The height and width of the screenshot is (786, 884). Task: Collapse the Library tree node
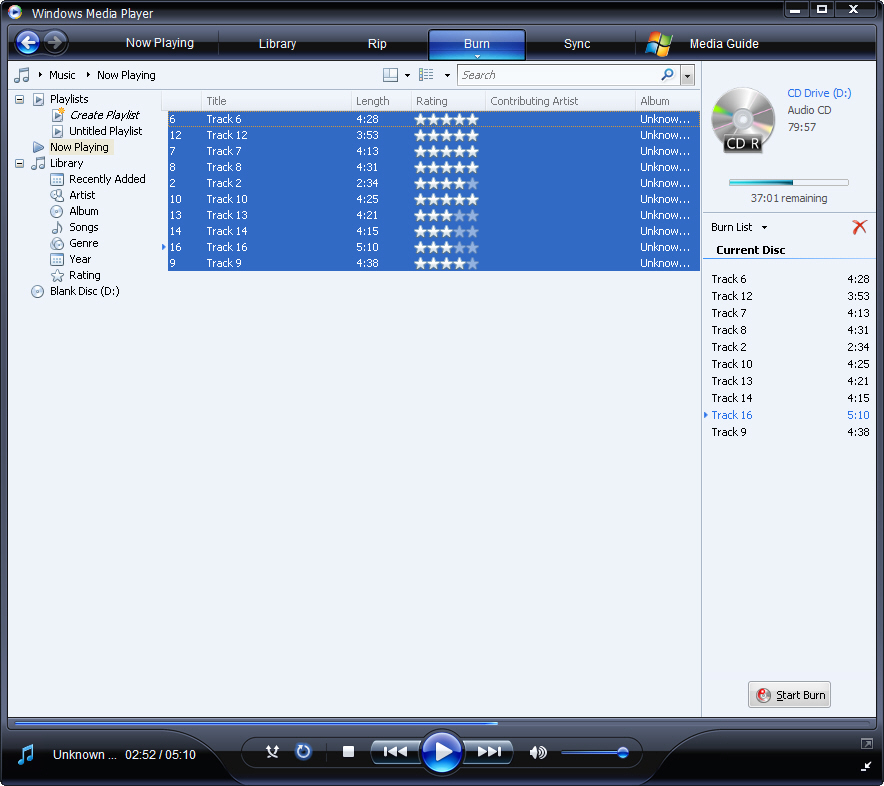point(20,164)
